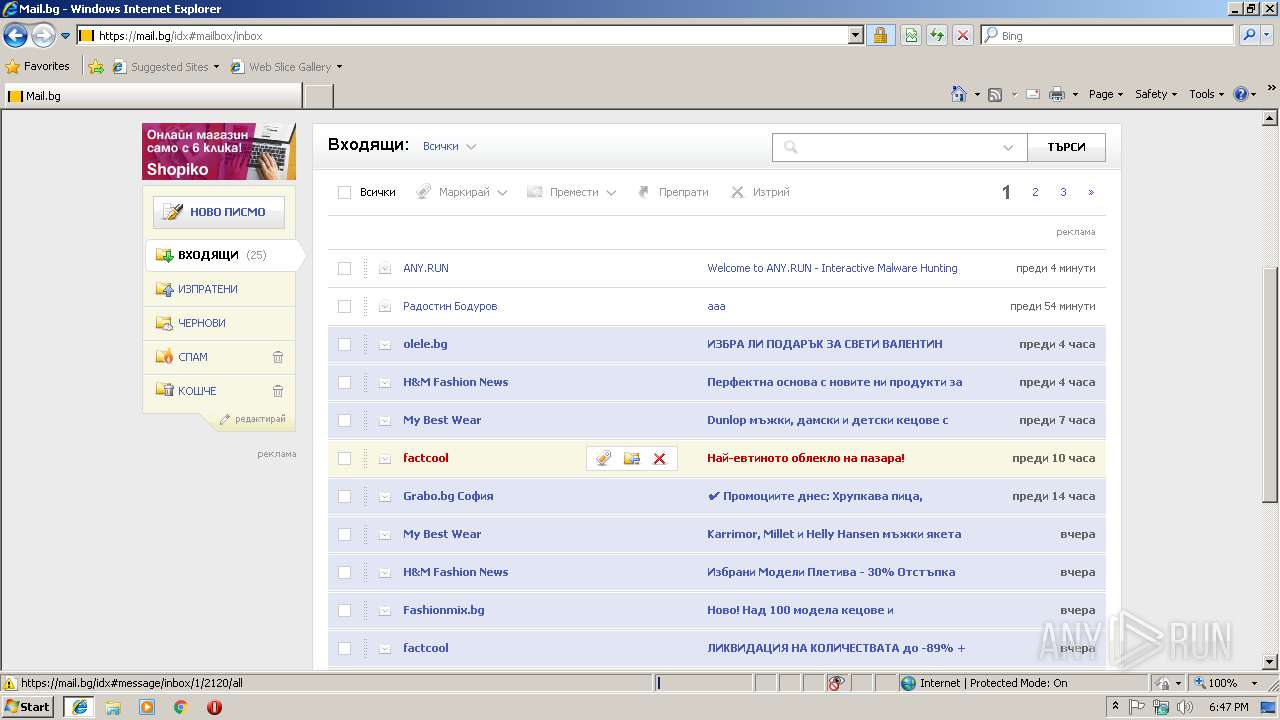Viewport: 1280px width, 720px height.
Task: Click the Home icon in command bar
Action: pos(959,94)
